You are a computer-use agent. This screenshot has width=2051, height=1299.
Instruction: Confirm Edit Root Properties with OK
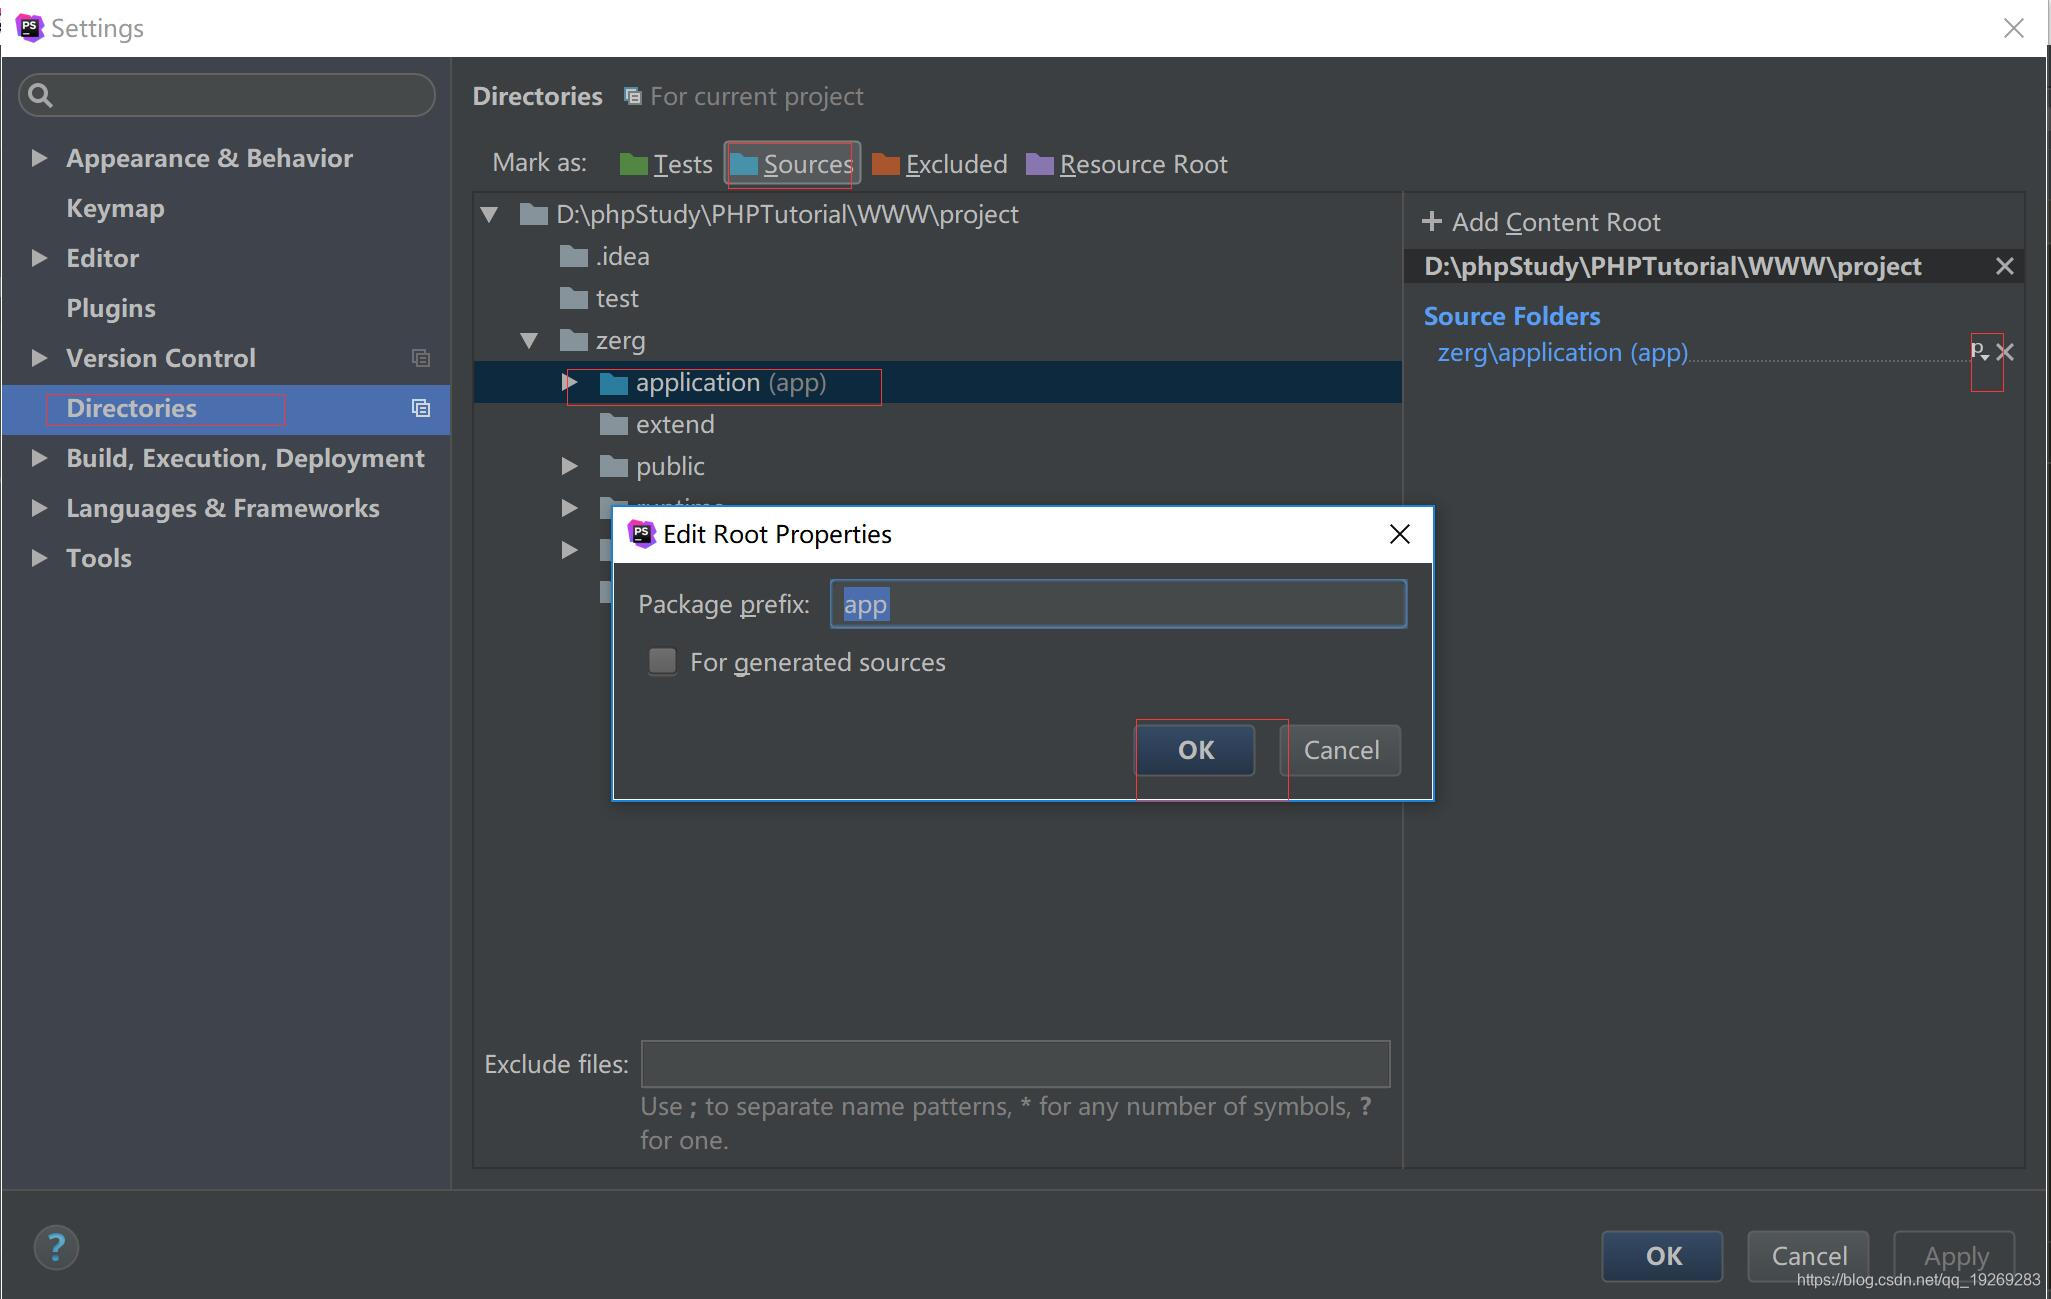click(1195, 750)
